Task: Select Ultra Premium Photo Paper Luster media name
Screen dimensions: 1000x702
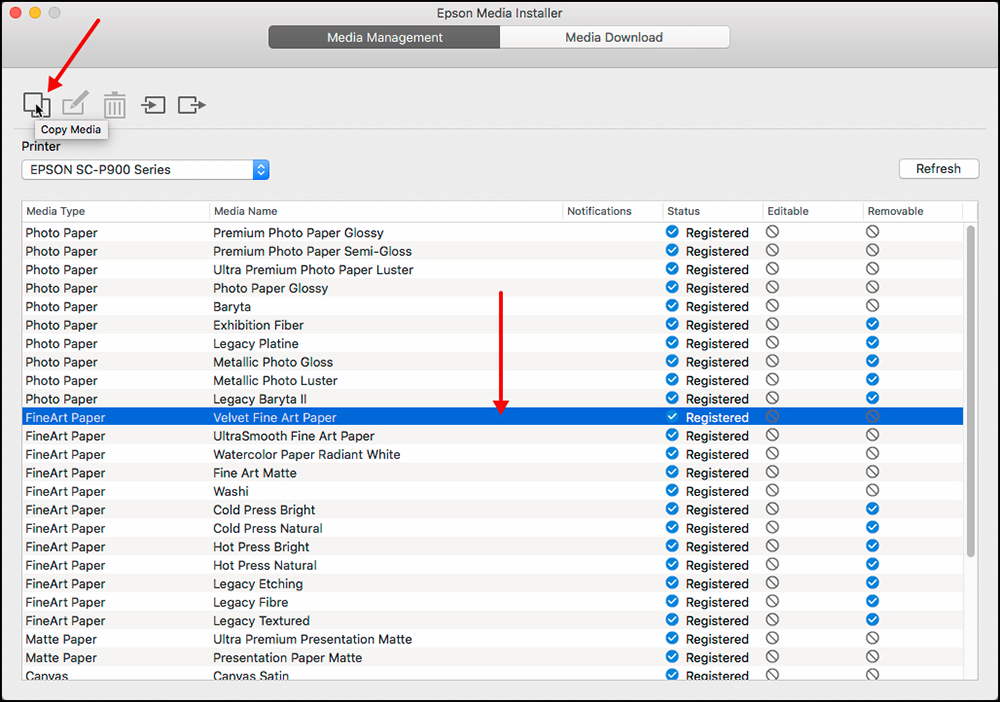Action: (x=313, y=270)
